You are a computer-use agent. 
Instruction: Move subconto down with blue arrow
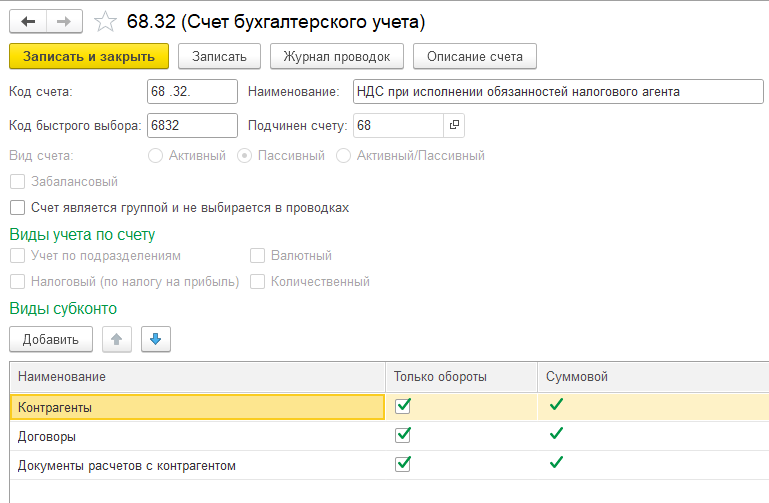point(156,339)
